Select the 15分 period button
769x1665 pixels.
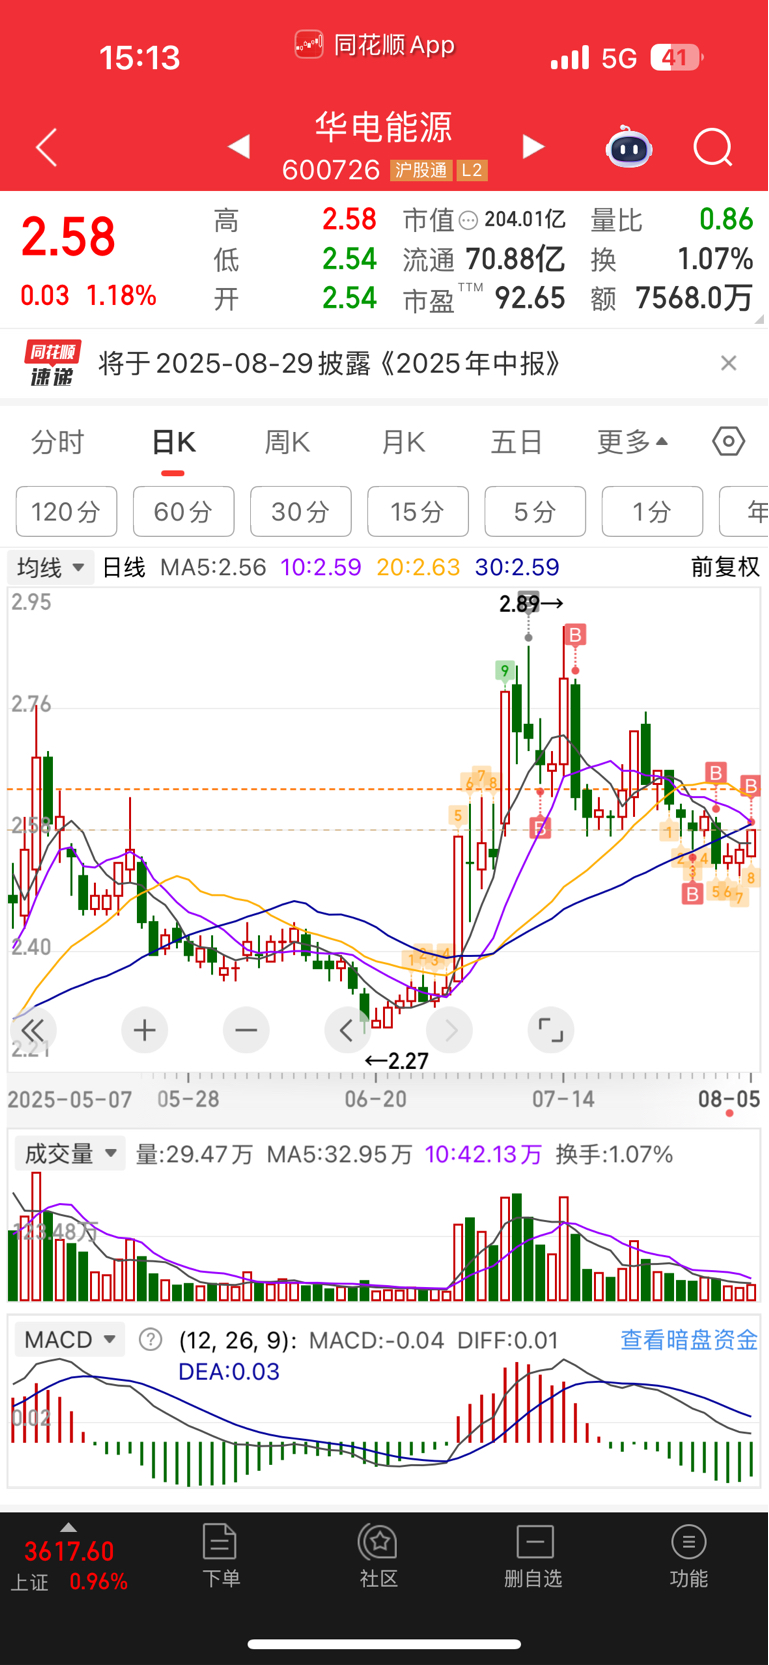[417, 512]
